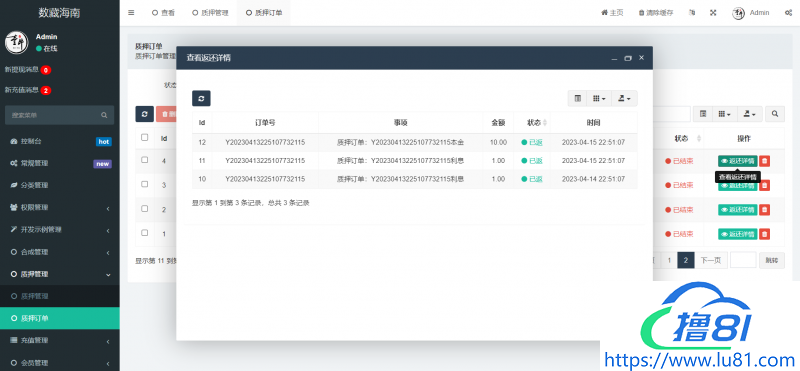The width and height of the screenshot is (800, 371).
Task: Switch to the 质押管理 tab in top bar
Action: click(210, 13)
